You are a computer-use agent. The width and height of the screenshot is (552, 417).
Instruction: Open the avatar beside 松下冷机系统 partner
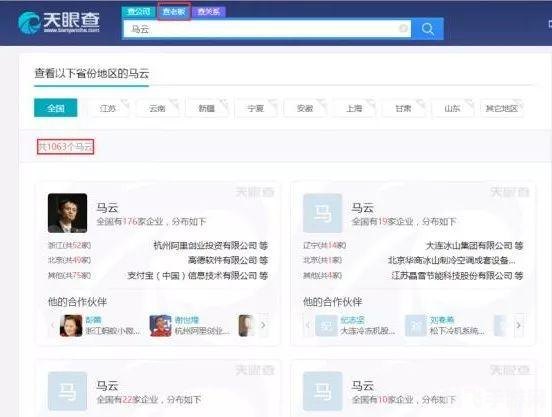coord(416,326)
